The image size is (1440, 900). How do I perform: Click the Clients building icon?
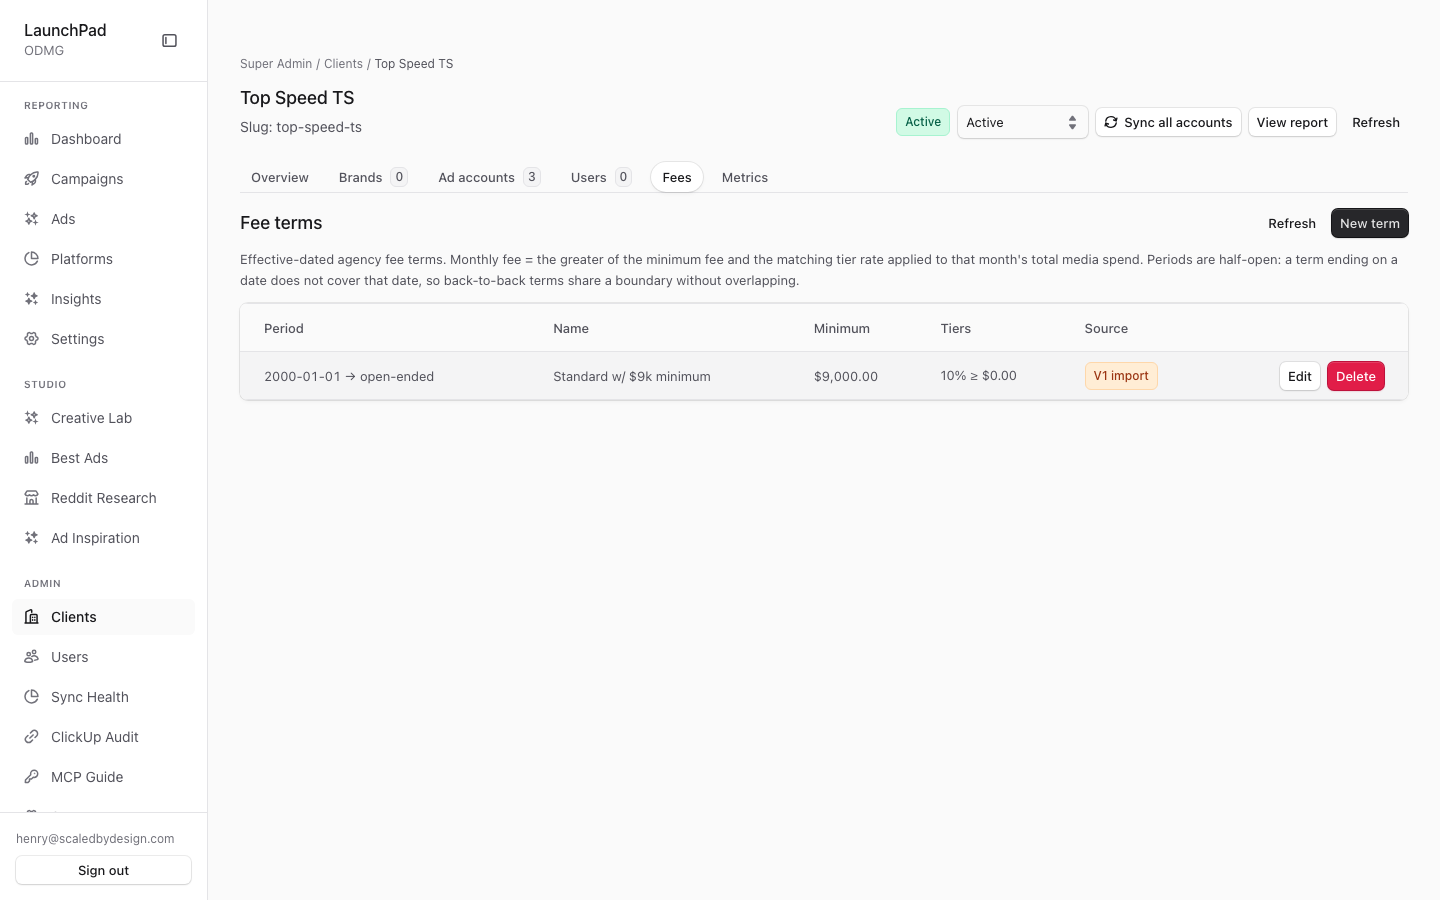click(32, 617)
